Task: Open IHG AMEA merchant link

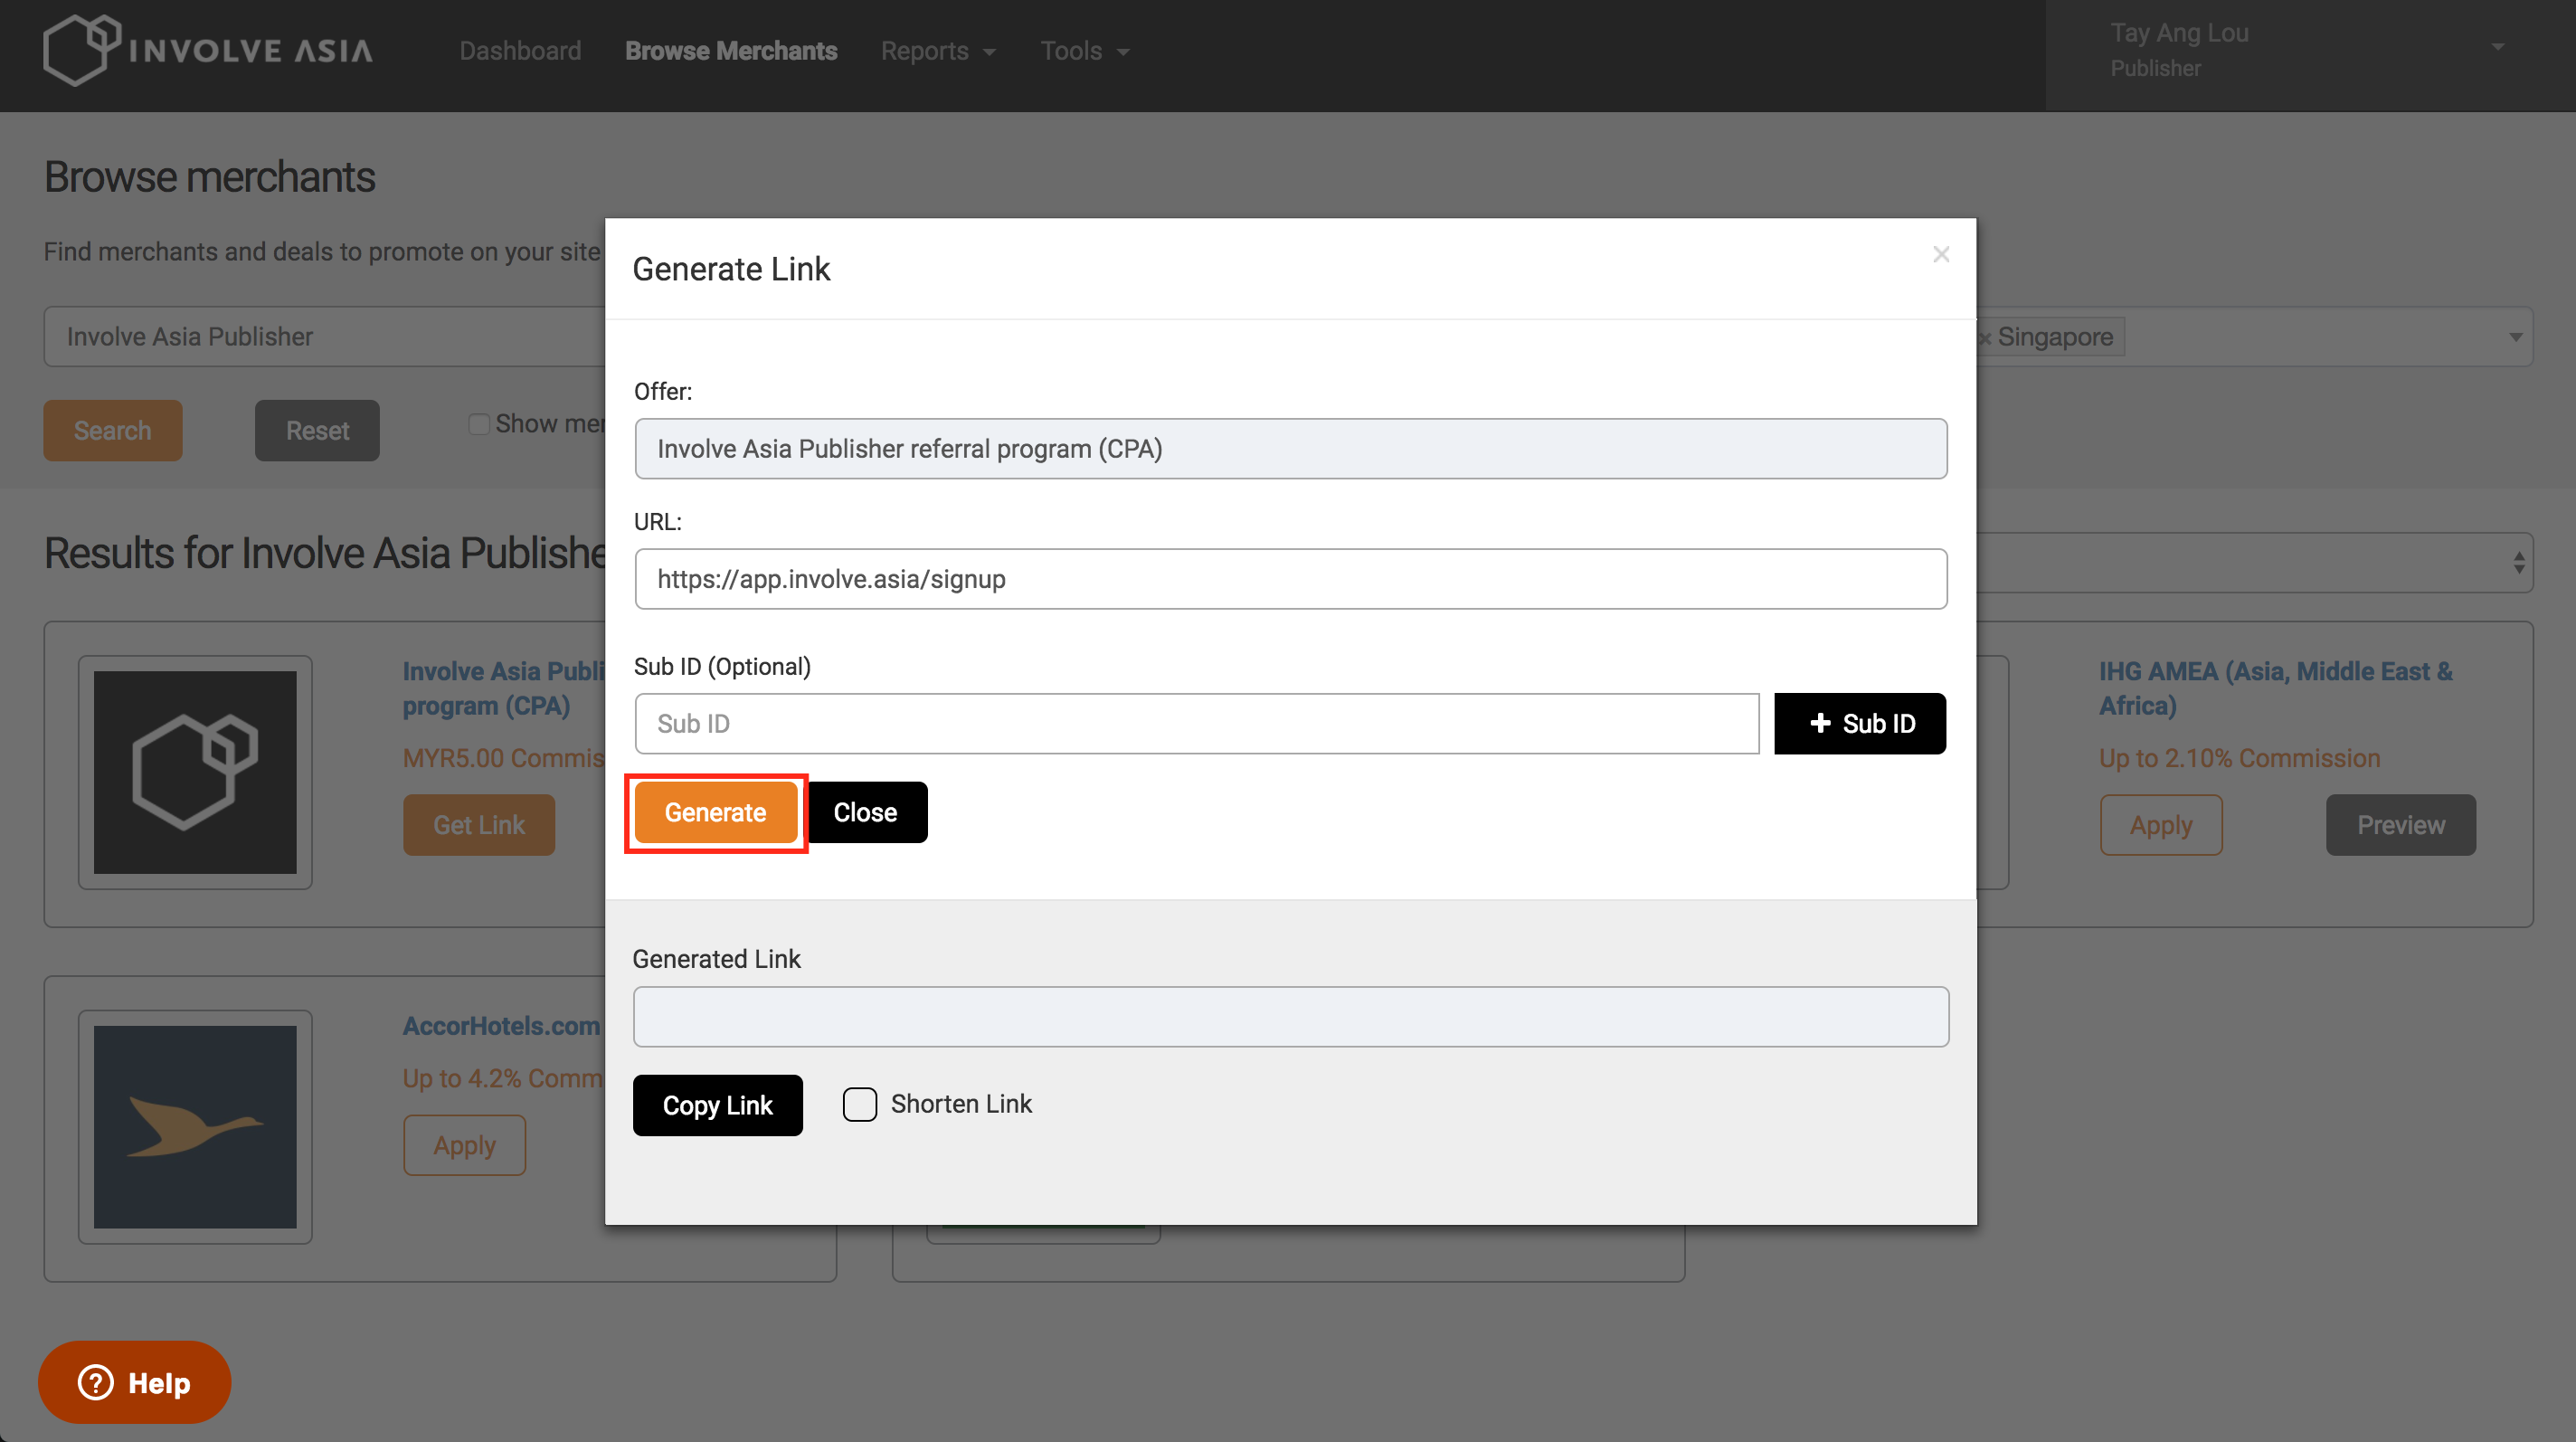Action: (x=2275, y=688)
